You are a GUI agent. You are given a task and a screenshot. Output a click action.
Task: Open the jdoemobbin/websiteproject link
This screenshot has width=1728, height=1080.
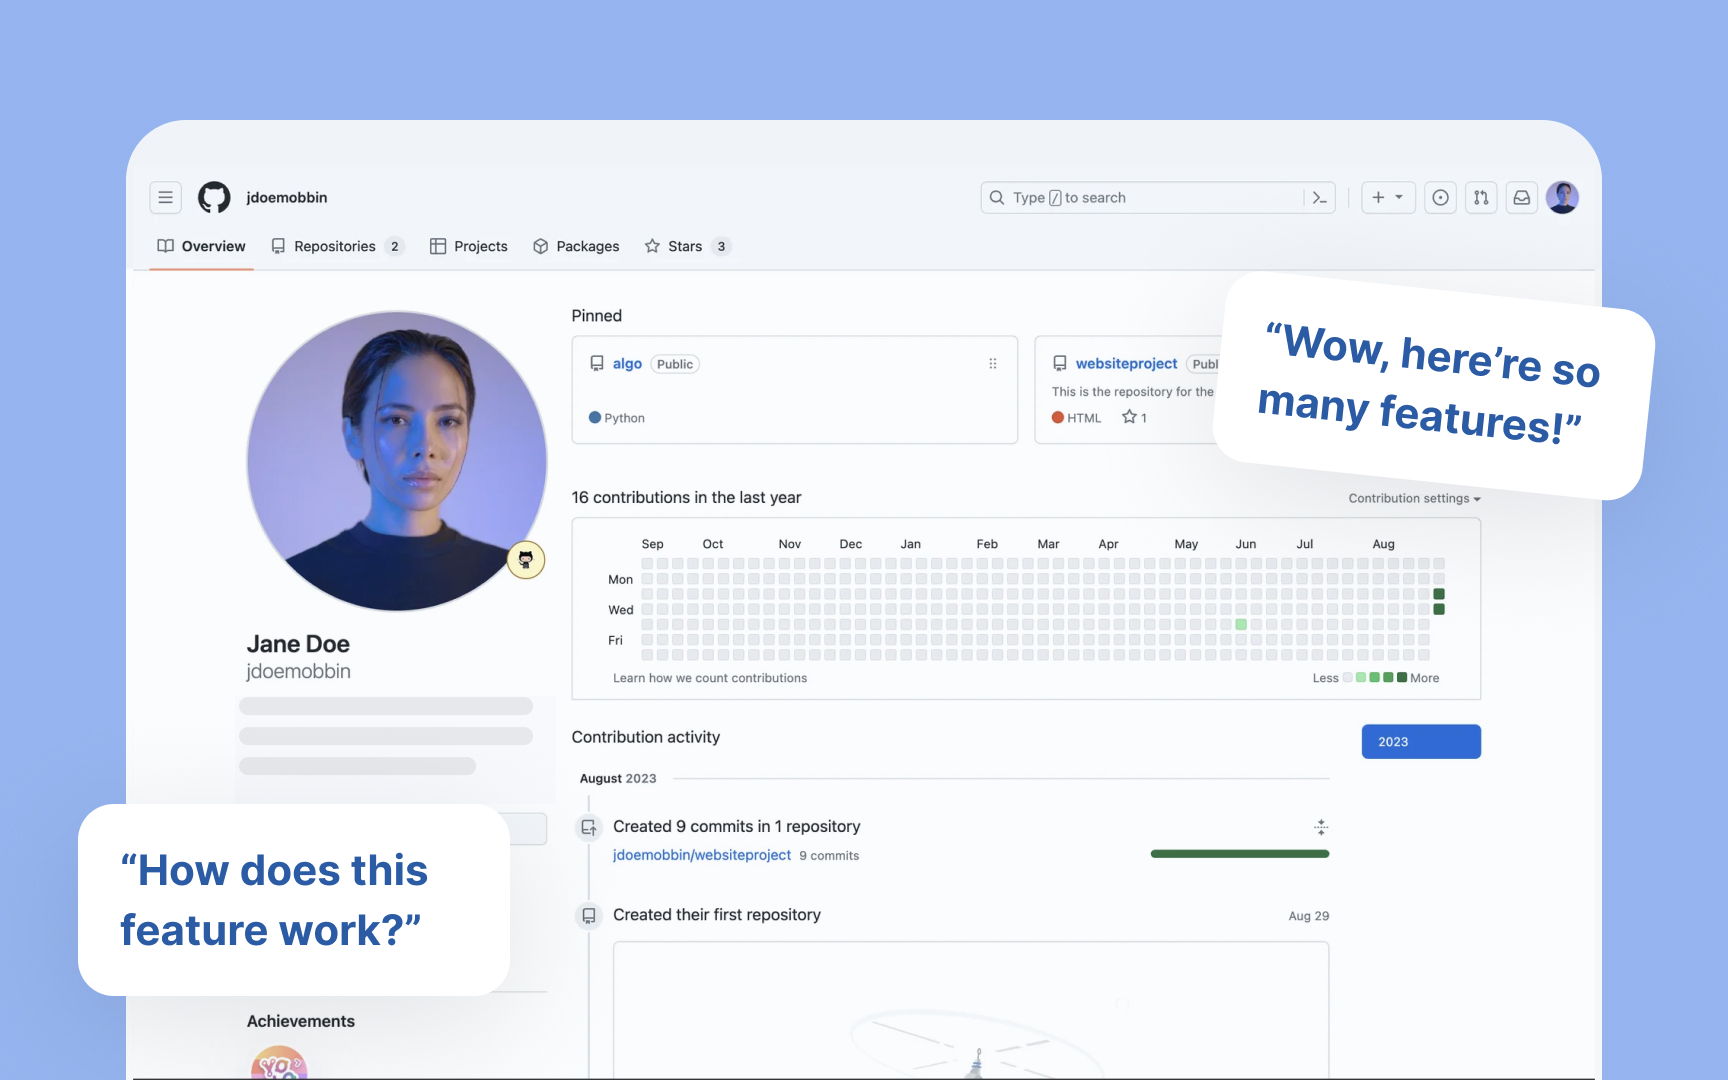click(x=702, y=855)
